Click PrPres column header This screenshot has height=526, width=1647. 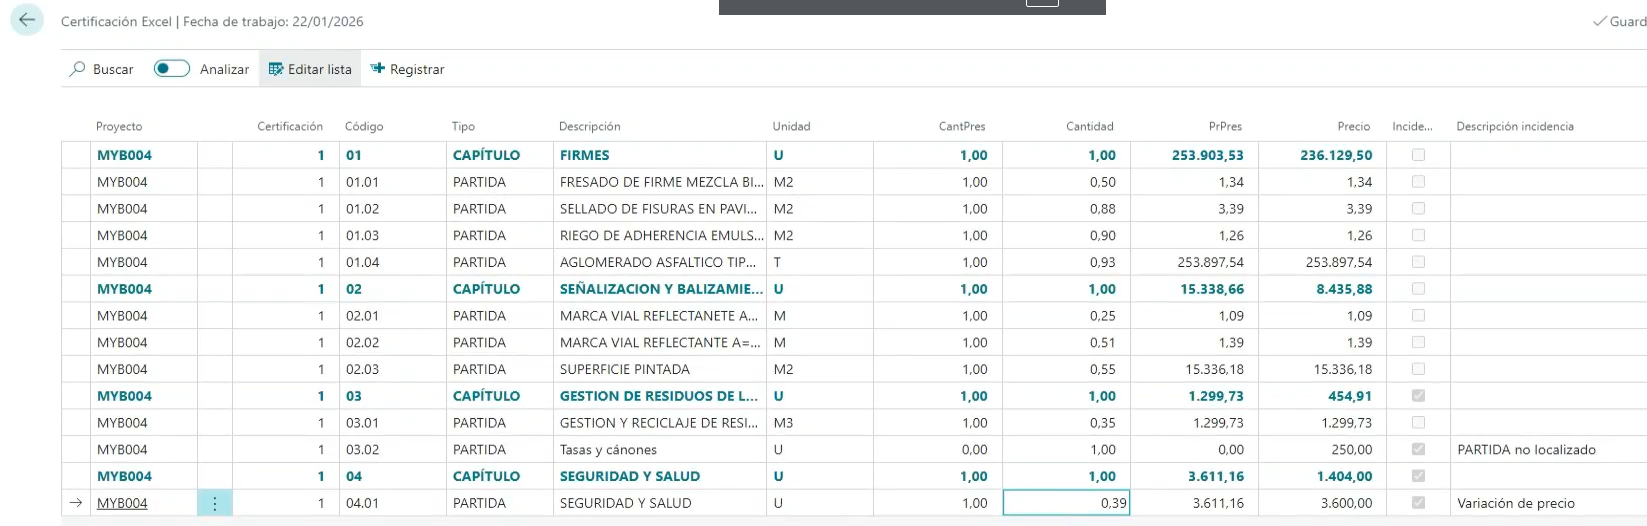1225,126
